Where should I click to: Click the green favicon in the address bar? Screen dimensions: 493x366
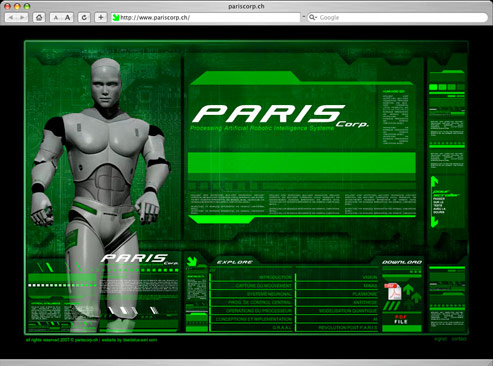coord(116,17)
